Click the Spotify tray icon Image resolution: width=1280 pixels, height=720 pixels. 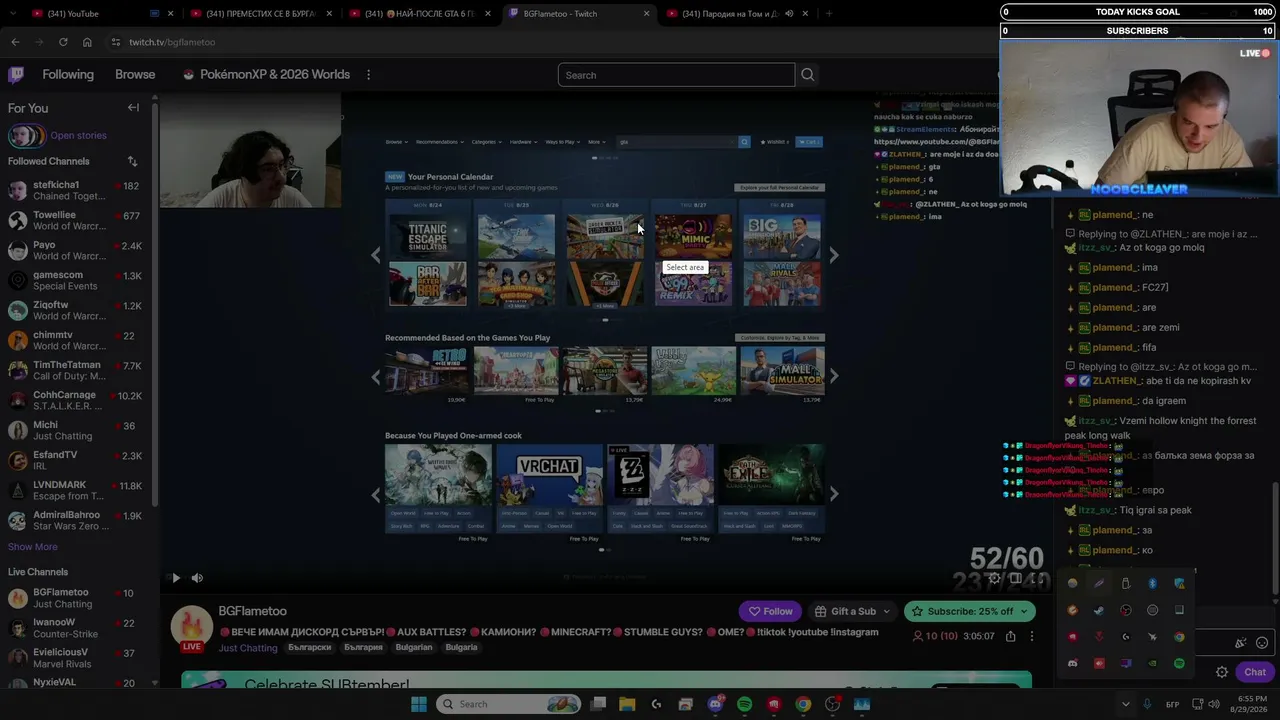pos(1179,663)
